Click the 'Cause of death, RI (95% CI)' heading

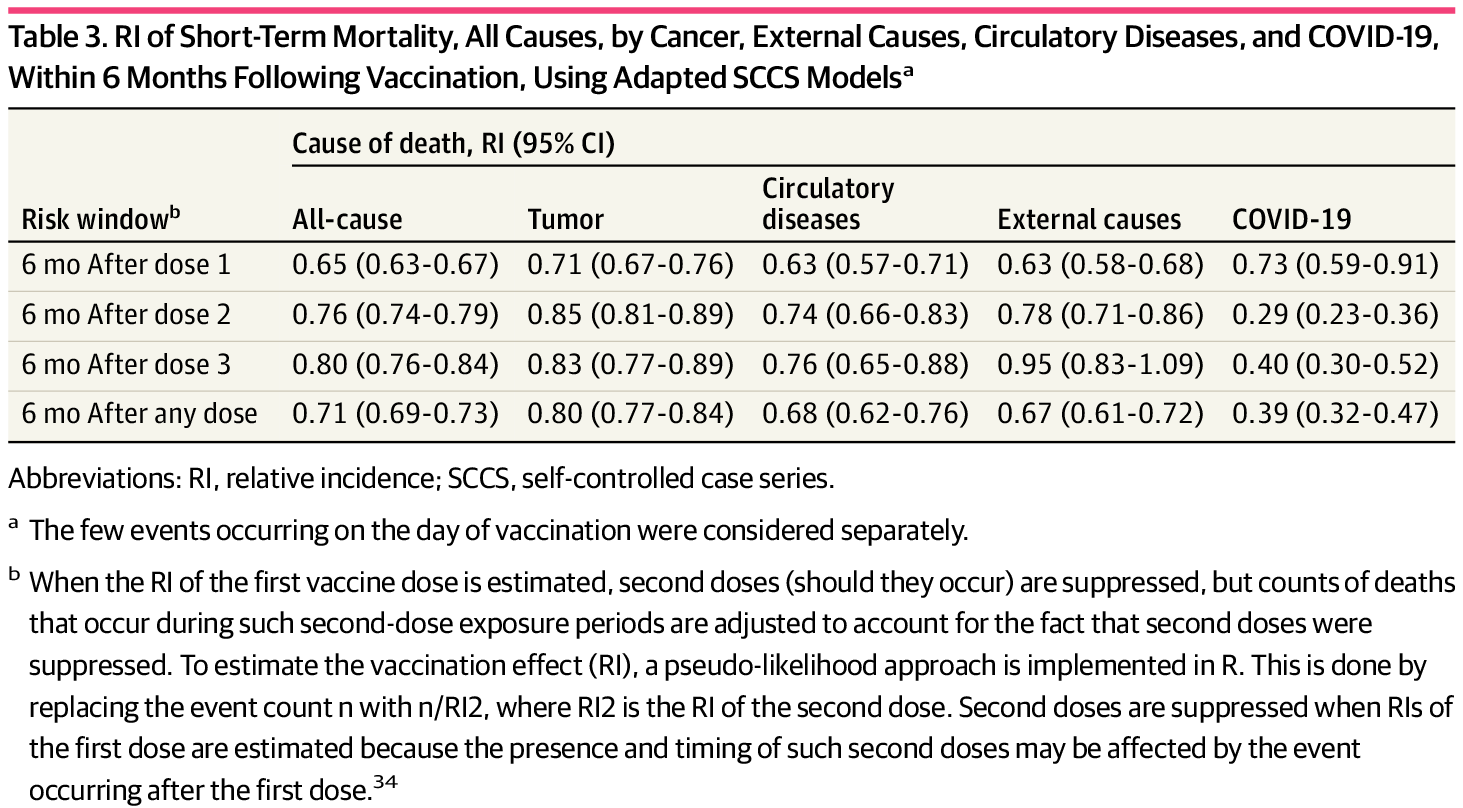453,145
